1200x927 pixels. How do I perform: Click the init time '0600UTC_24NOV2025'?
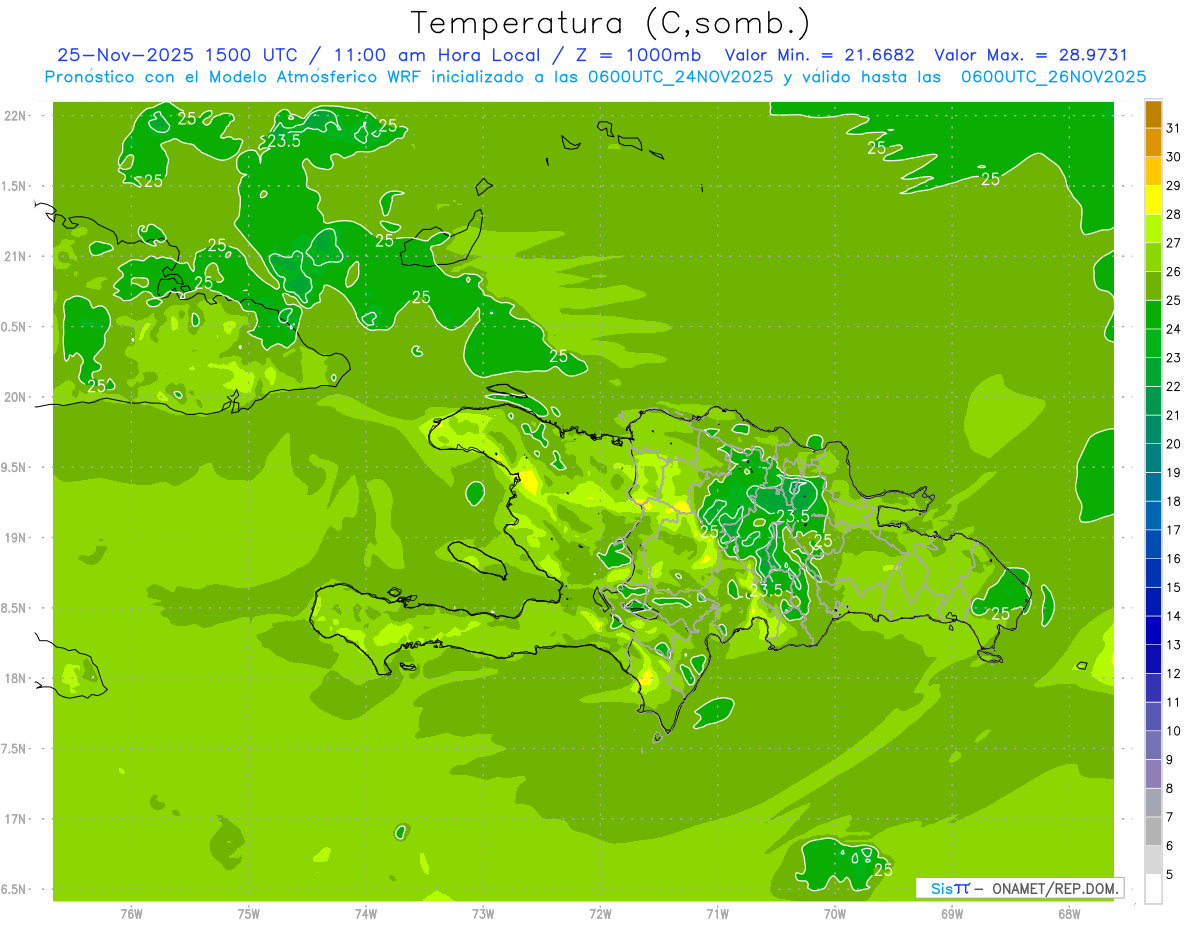pos(678,77)
